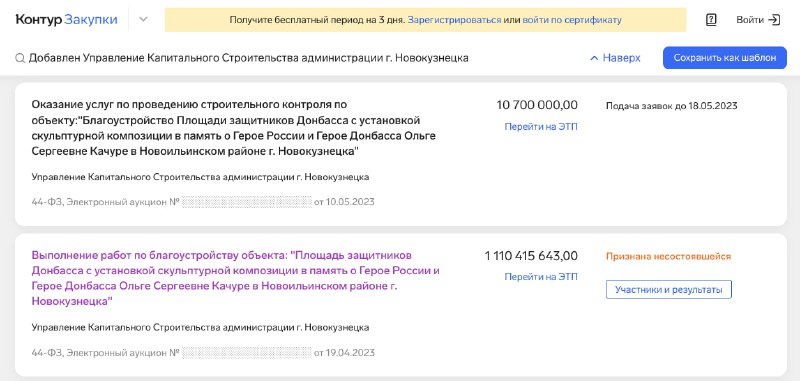Viewport: 800px width, 381px height.
Task: Click the login arrow icon beside Войти
Action: click(774, 20)
